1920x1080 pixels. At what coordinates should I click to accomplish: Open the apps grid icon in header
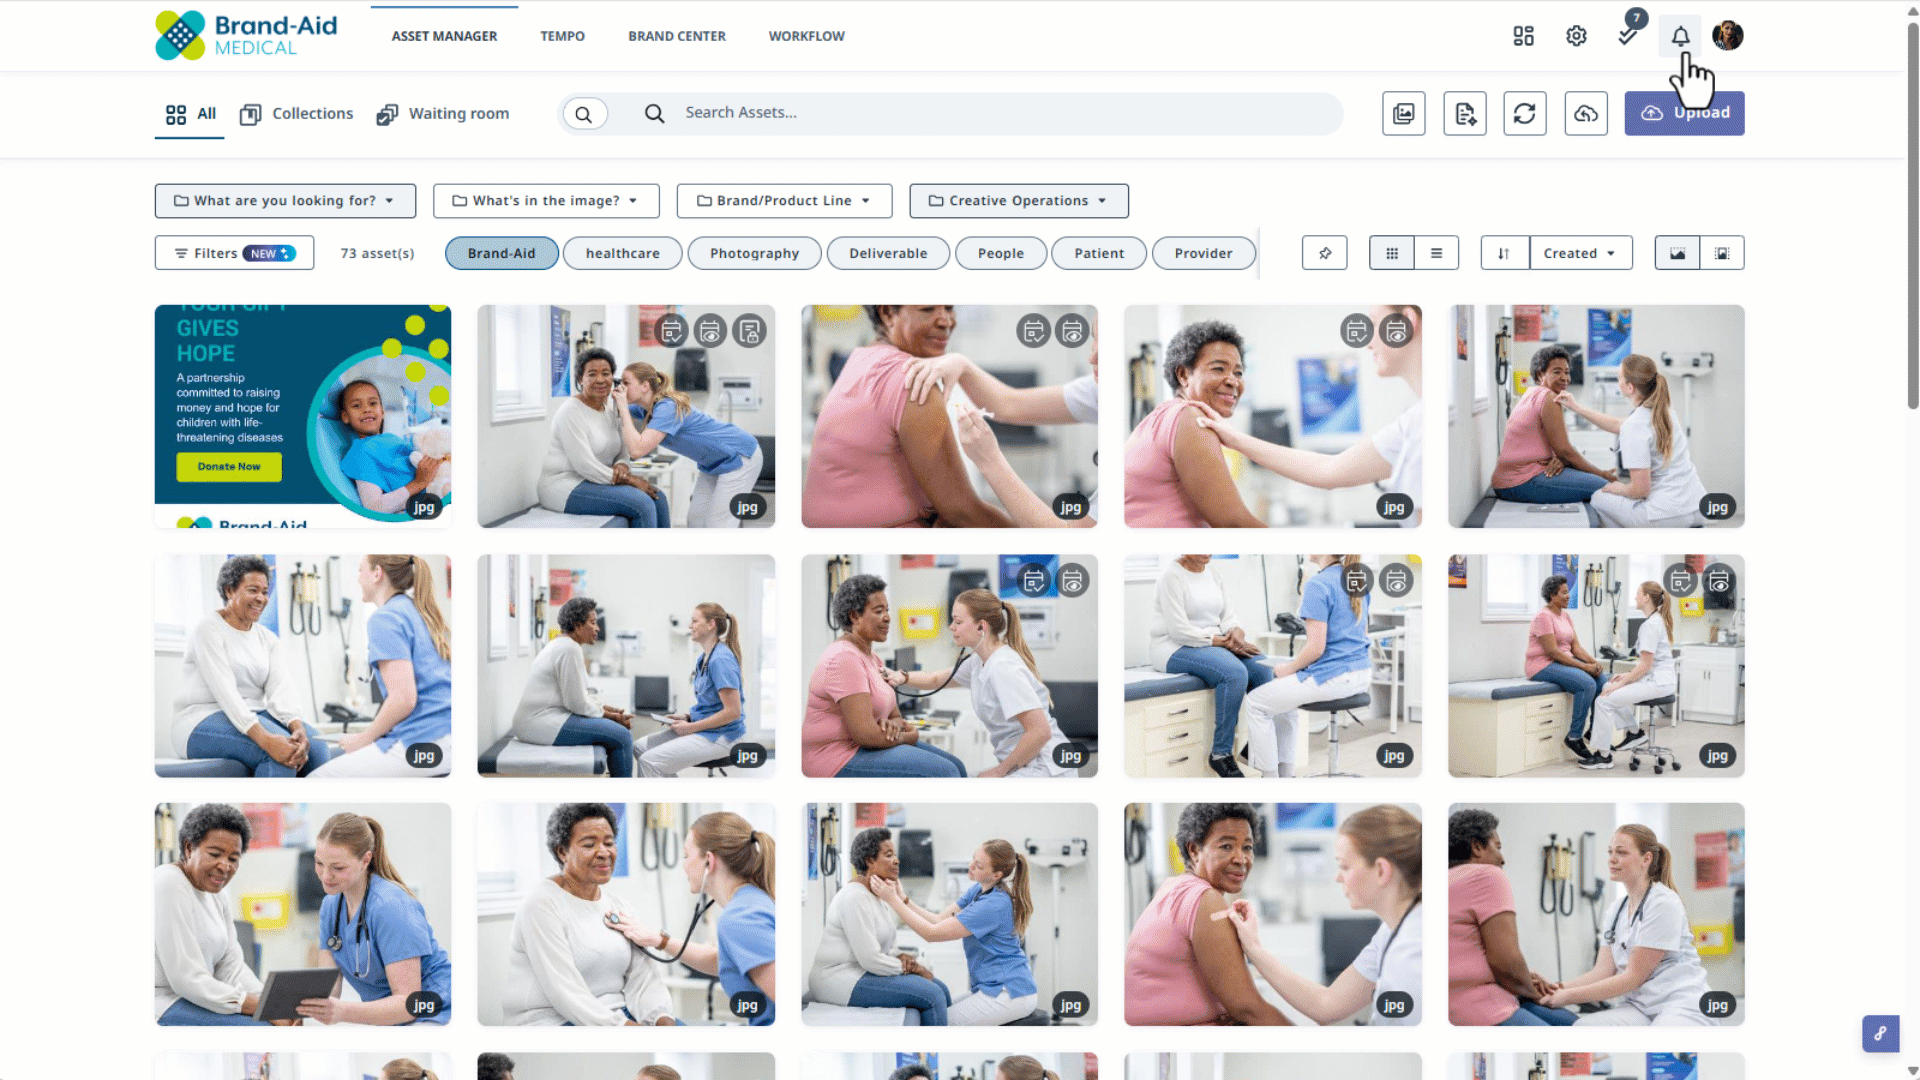1523,36
